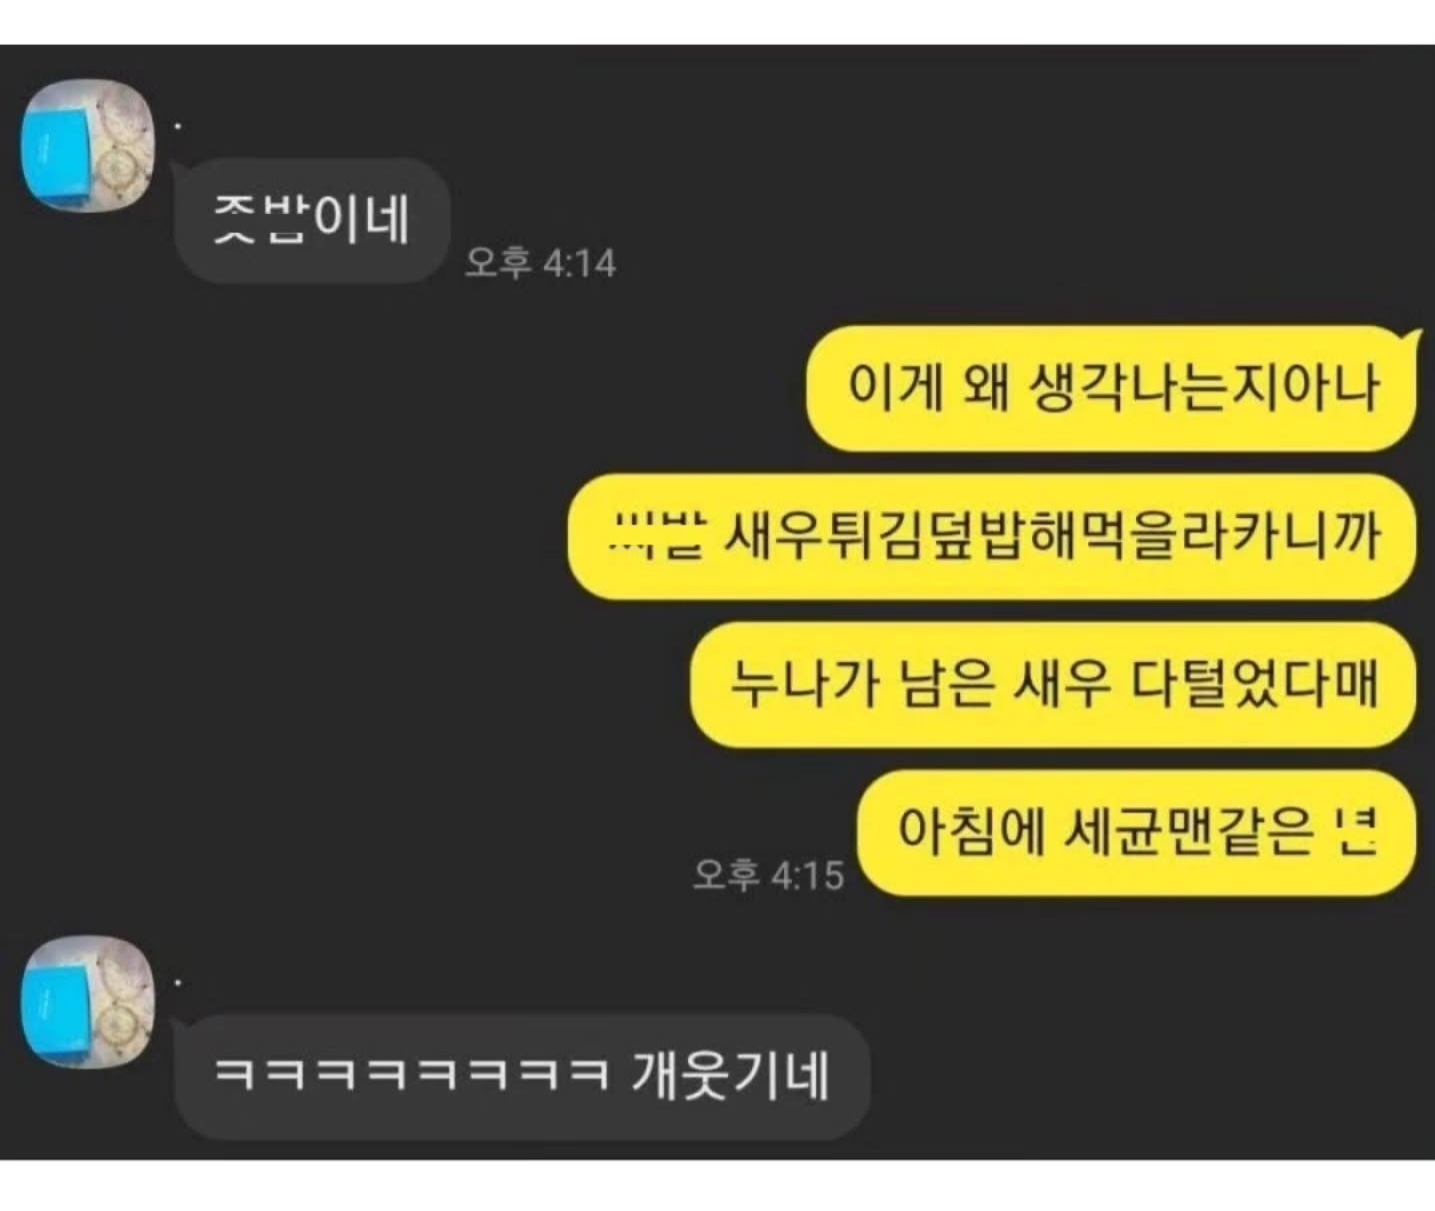Tap the sender name dot above 개웃기네 message
Viewport: 1435px width, 1211px height.
[x=178, y=983]
